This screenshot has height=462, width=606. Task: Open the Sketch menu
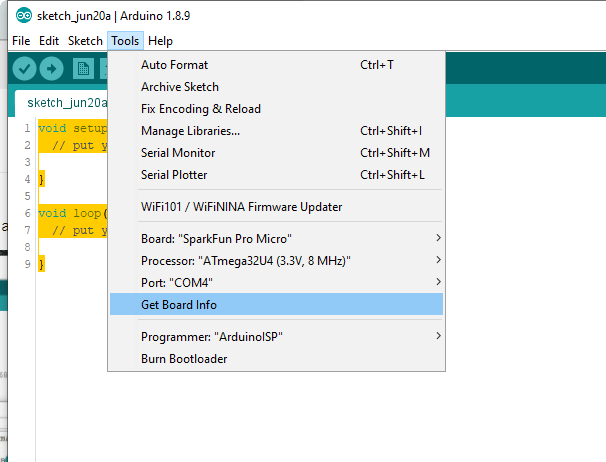coord(85,41)
